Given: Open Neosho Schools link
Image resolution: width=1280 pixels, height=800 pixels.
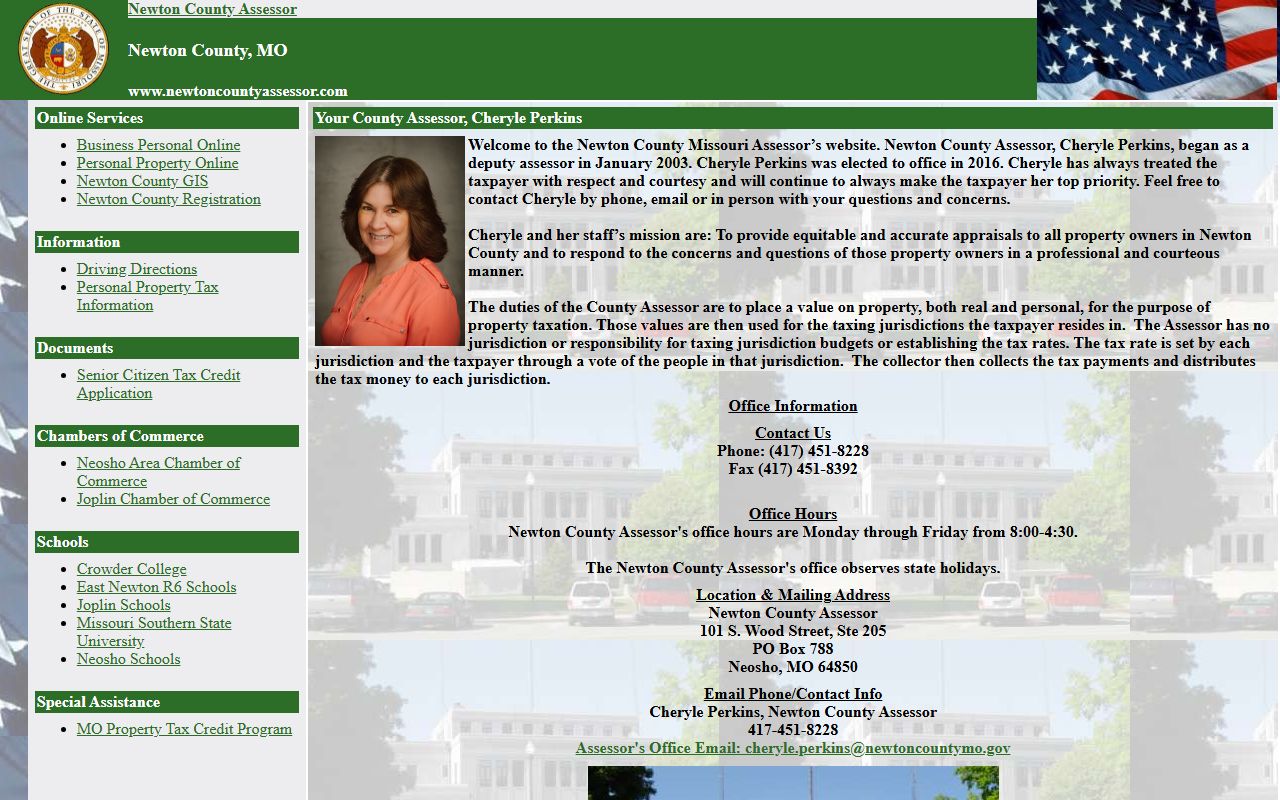Looking at the screenshot, I should coord(128,659).
